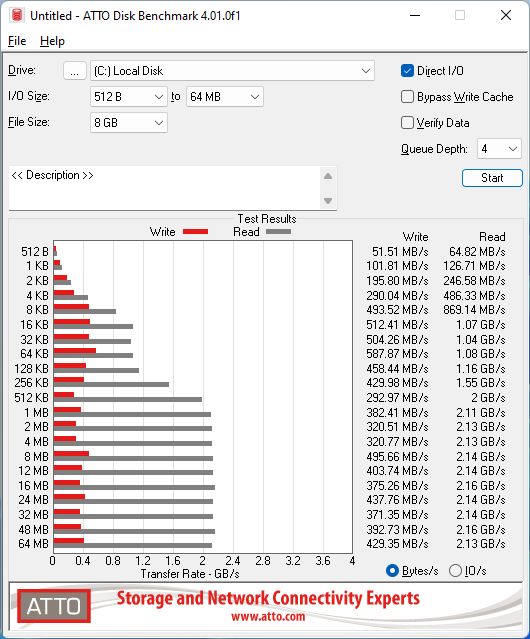530x639 pixels.
Task: Click the 48 MB row label in chart
Action: coord(33,529)
